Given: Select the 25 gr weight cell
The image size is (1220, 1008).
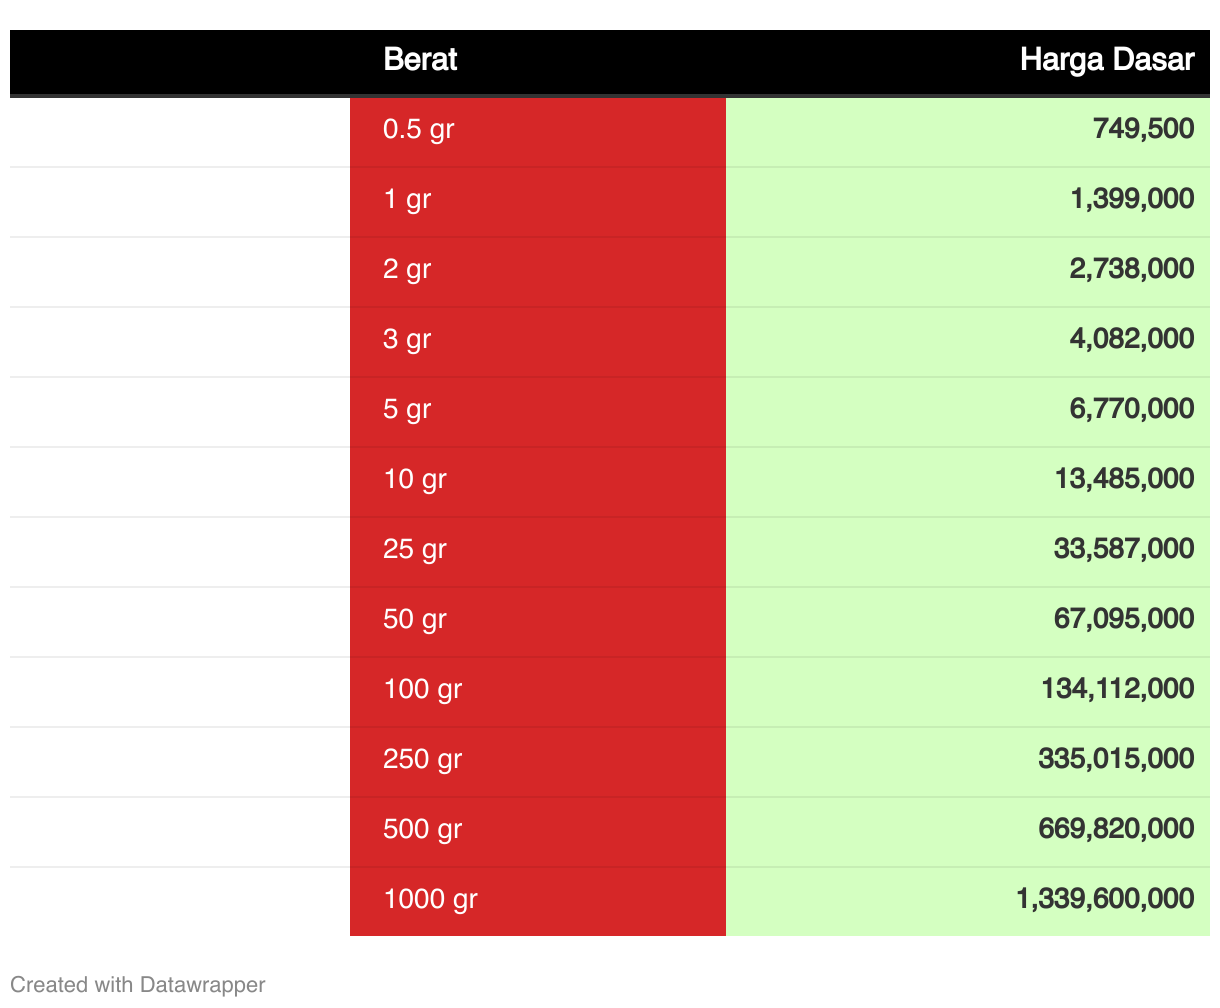Looking at the screenshot, I should (x=538, y=552).
